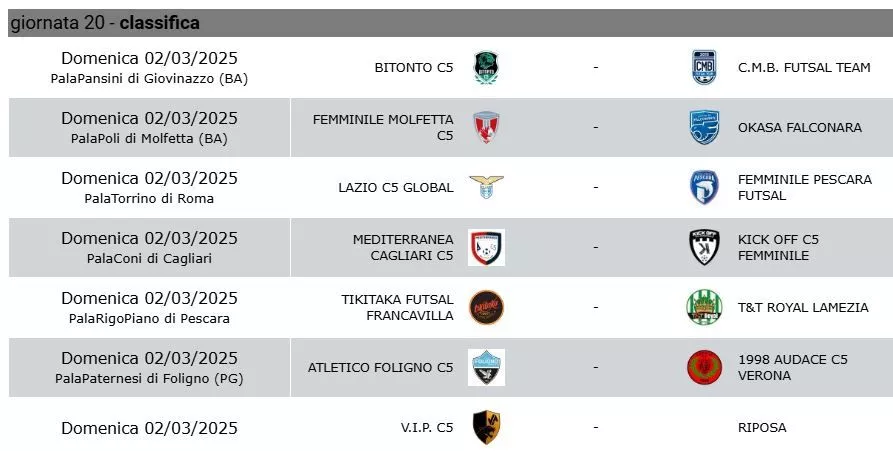Click the Atletico Foligno C5 shield icon
The image size is (893, 451).
(486, 367)
